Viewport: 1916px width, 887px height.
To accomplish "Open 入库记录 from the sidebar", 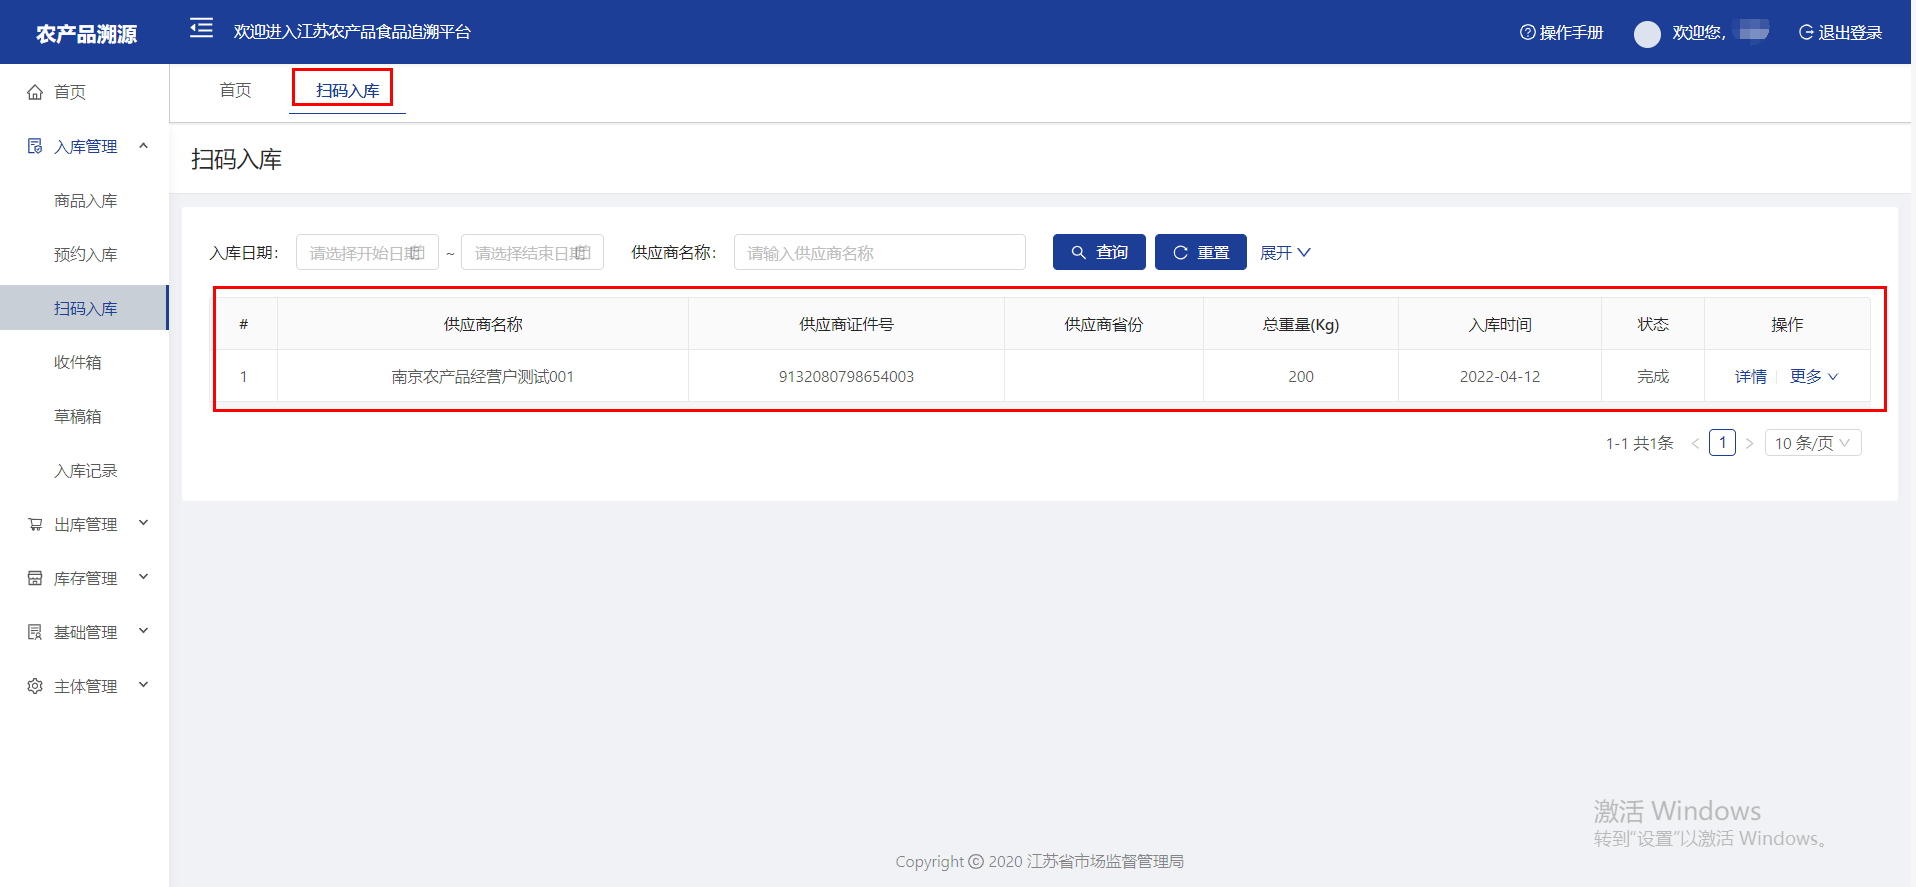I will [x=85, y=471].
